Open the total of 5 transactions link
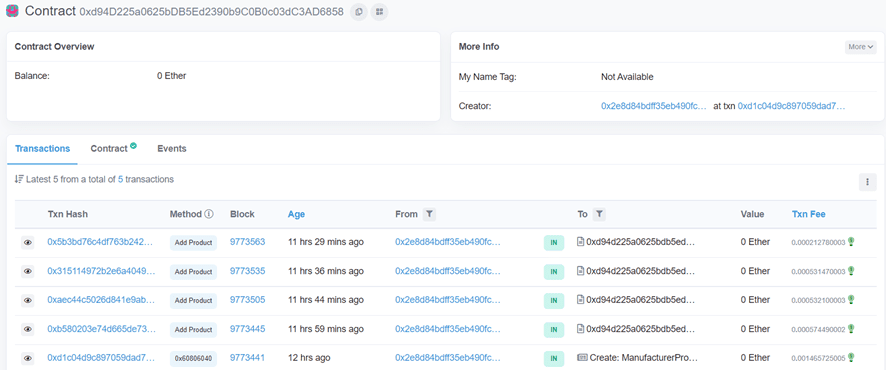This screenshot has width=886, height=370. click(x=120, y=180)
